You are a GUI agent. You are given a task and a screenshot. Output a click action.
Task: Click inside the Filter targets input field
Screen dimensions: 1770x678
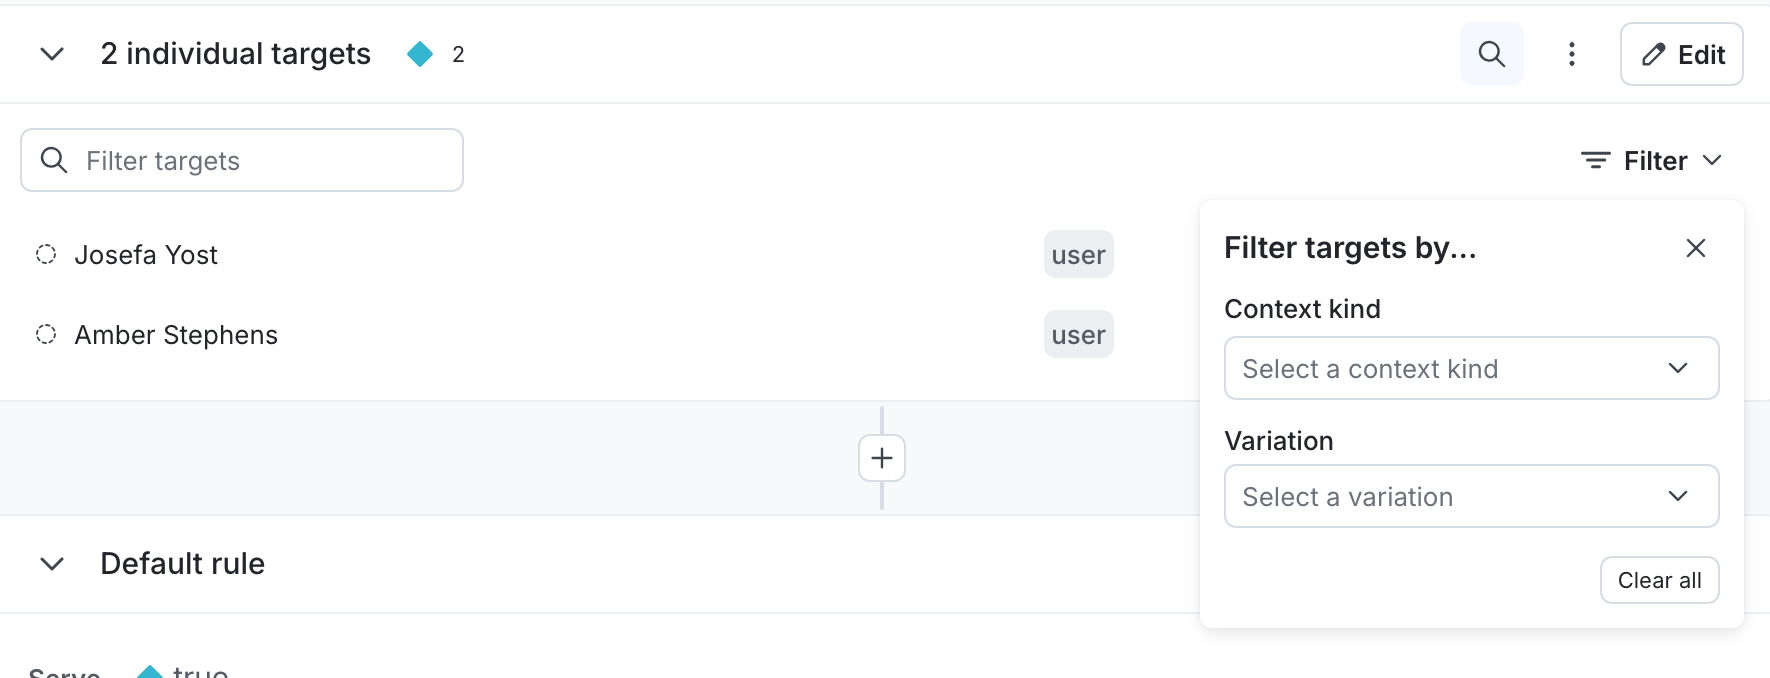[x=240, y=159]
